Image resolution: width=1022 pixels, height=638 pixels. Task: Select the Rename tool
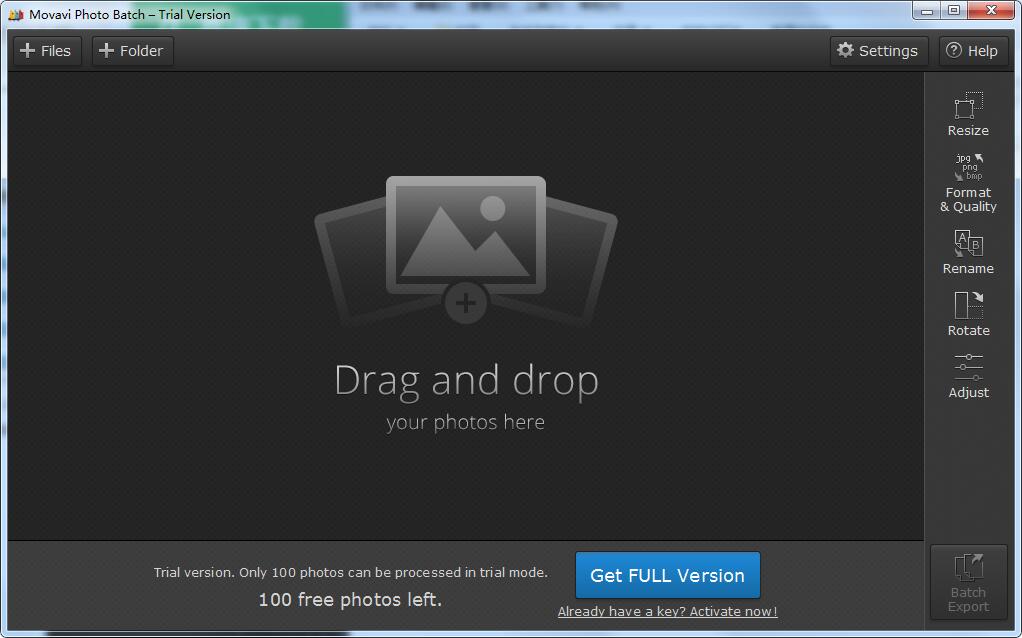coord(968,252)
